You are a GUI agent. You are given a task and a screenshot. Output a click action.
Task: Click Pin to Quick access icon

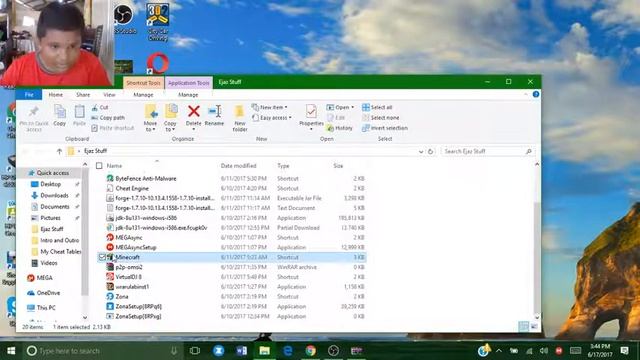(33, 111)
